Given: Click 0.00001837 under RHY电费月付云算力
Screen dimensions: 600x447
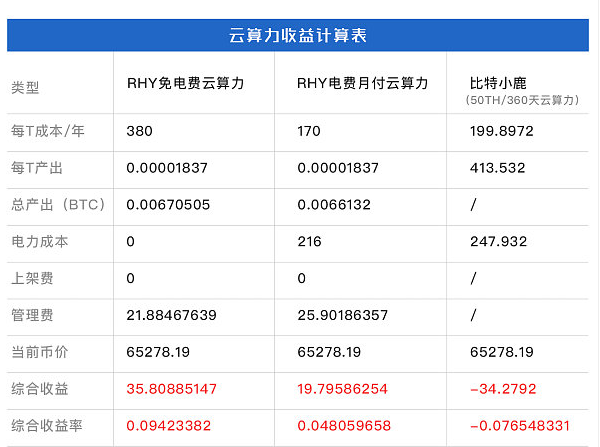Looking at the screenshot, I should coord(338,168).
